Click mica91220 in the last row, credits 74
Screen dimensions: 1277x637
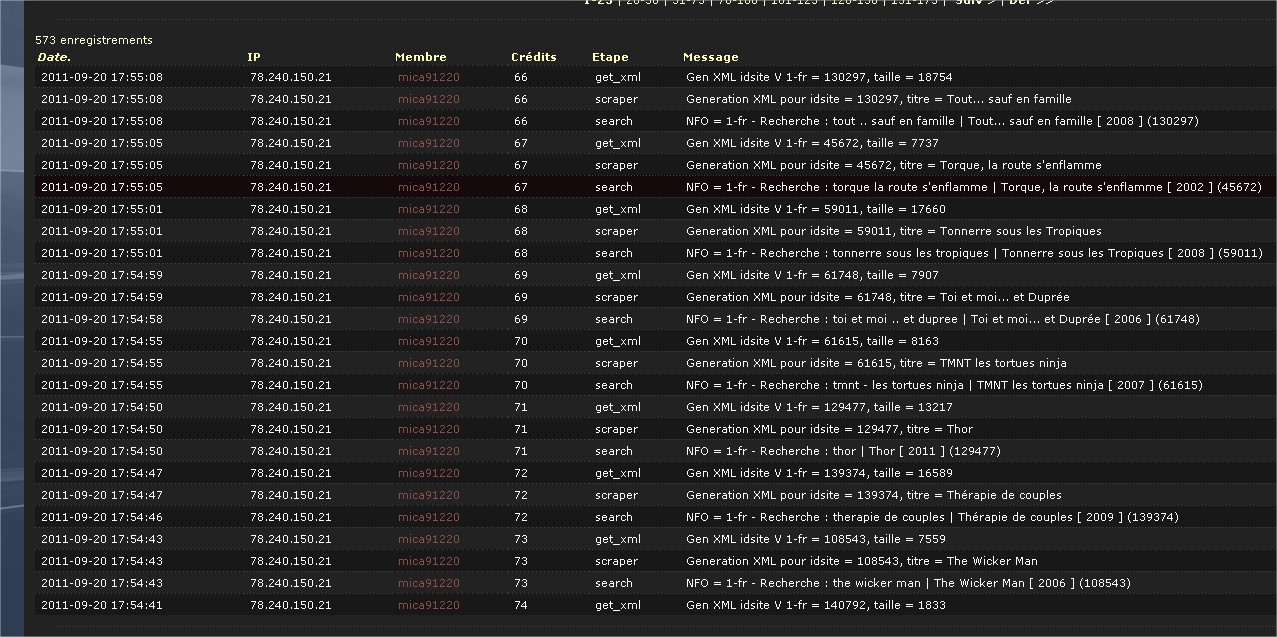(428, 605)
